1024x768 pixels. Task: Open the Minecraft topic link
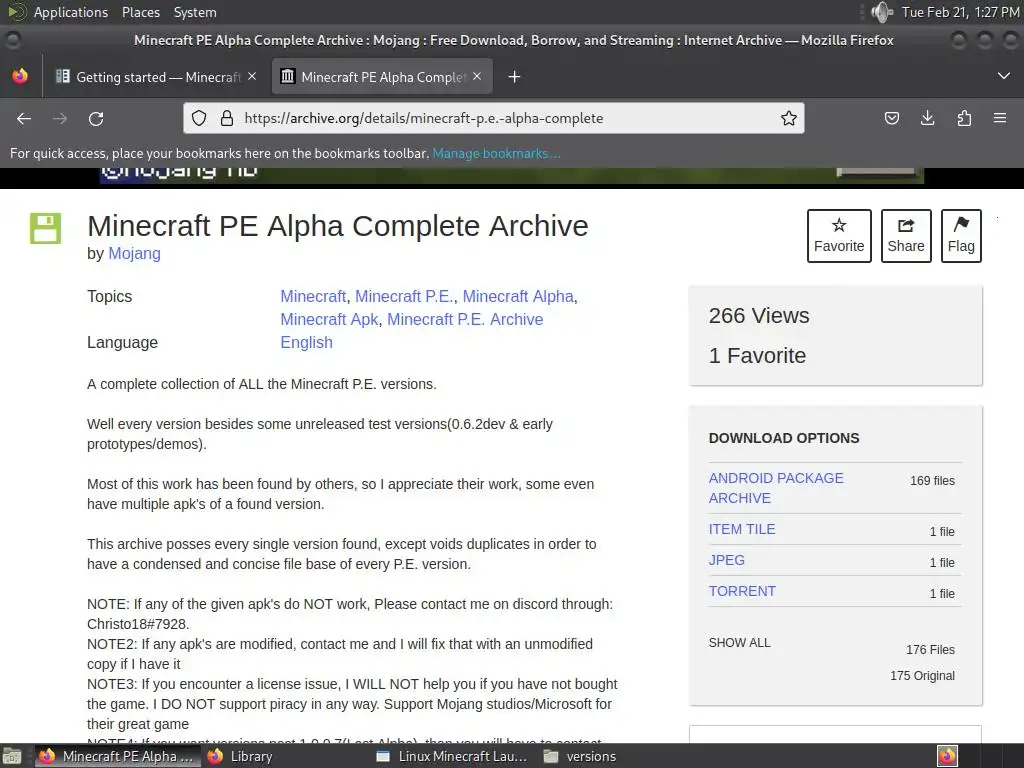pos(313,296)
